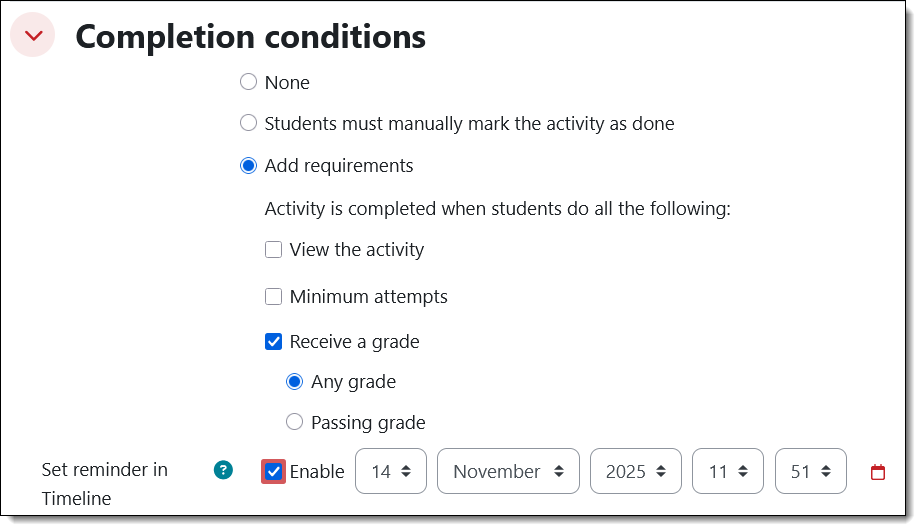The image size is (915, 525).
Task: Select the Any grade radio option
Action: (x=294, y=382)
